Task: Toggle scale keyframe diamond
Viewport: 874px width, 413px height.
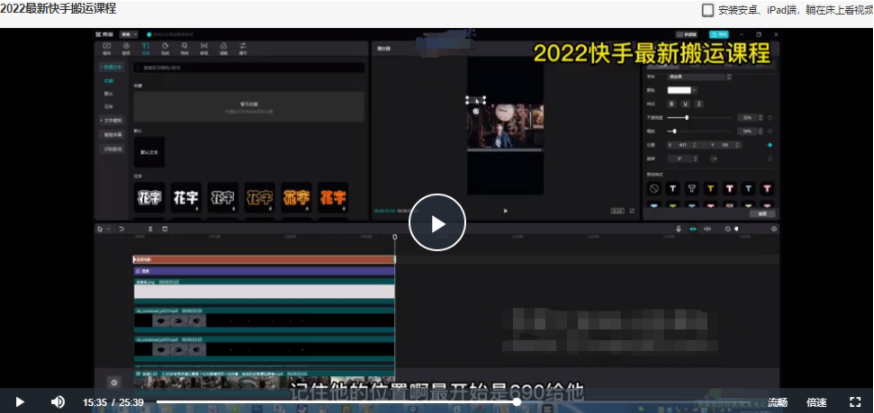Action: [x=770, y=132]
